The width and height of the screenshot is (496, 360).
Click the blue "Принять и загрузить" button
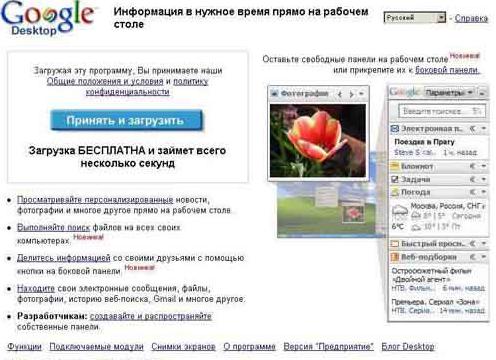pyautogui.click(x=126, y=120)
